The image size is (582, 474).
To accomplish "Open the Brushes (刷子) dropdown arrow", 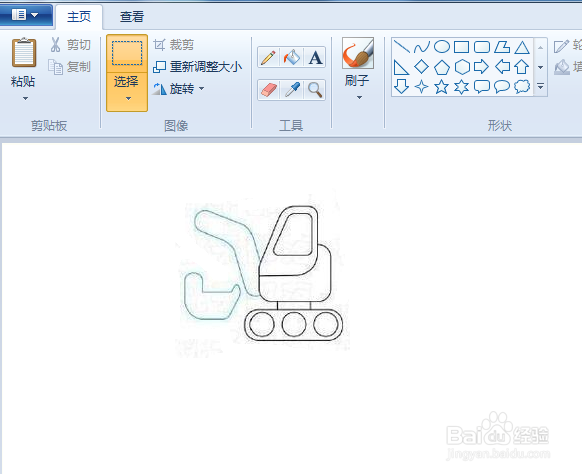I will [359, 98].
